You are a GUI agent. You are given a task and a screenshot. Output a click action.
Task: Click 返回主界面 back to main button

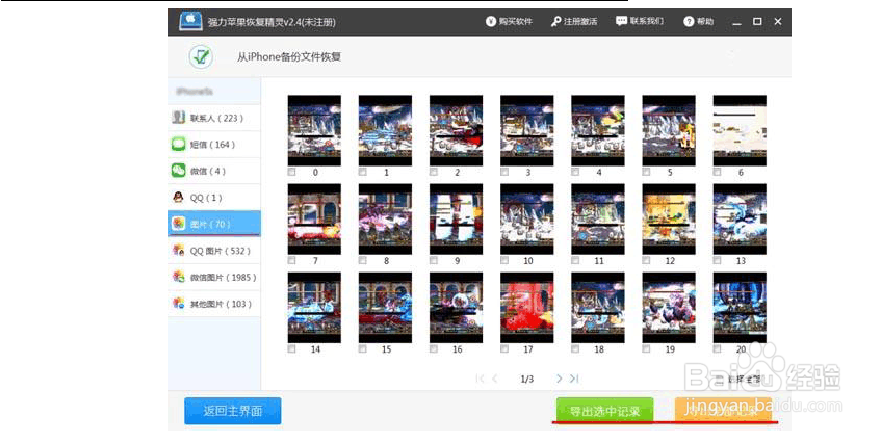(233, 410)
